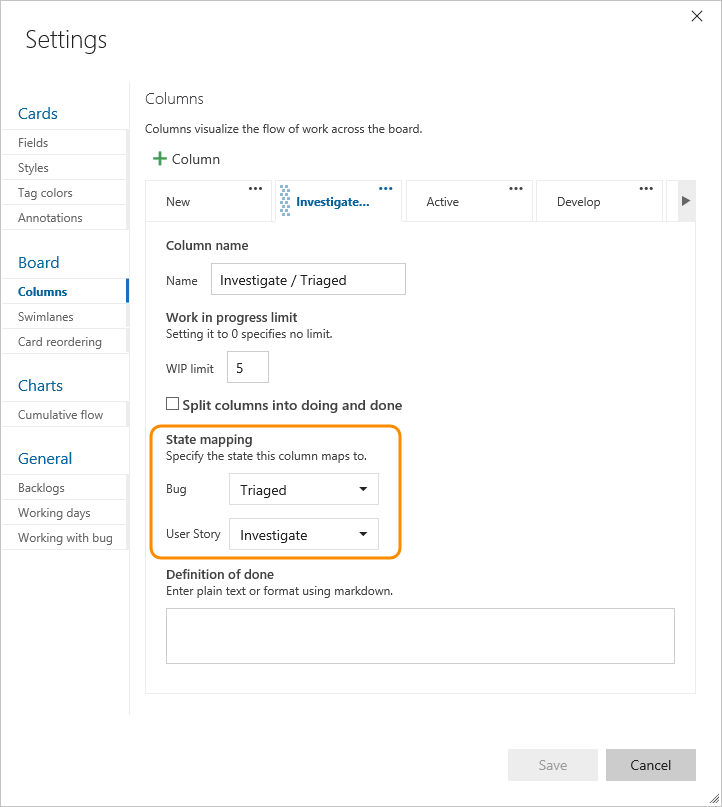
Task: Go to Tag colors settings
Action: pos(45,193)
